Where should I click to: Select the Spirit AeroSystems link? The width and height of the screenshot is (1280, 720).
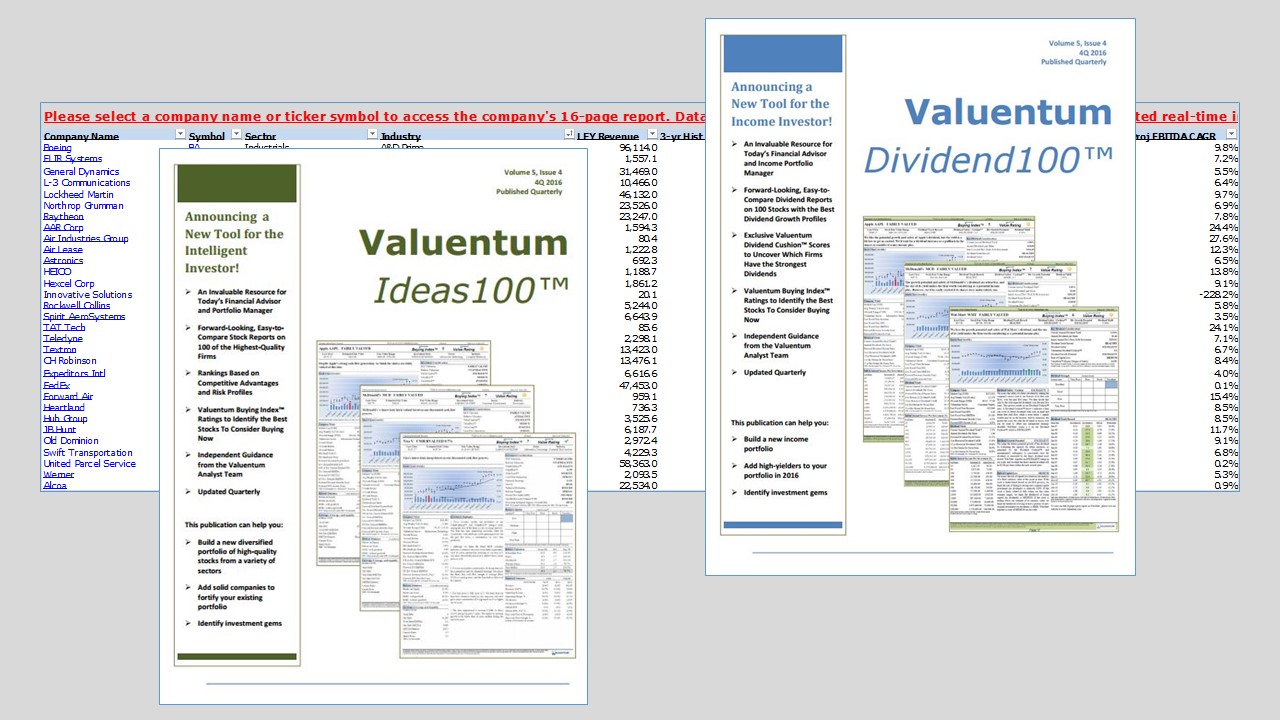(x=84, y=316)
